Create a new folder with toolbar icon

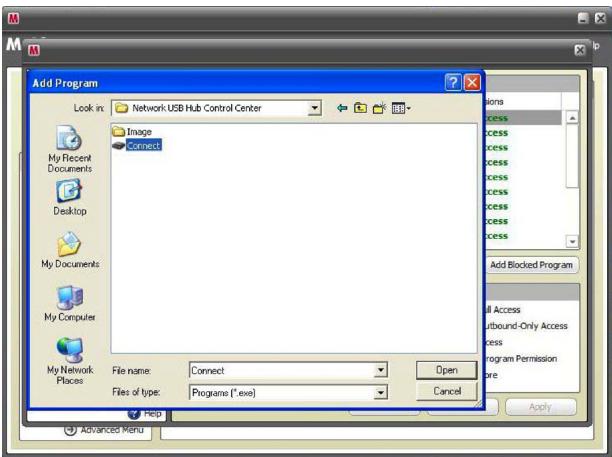point(379,108)
